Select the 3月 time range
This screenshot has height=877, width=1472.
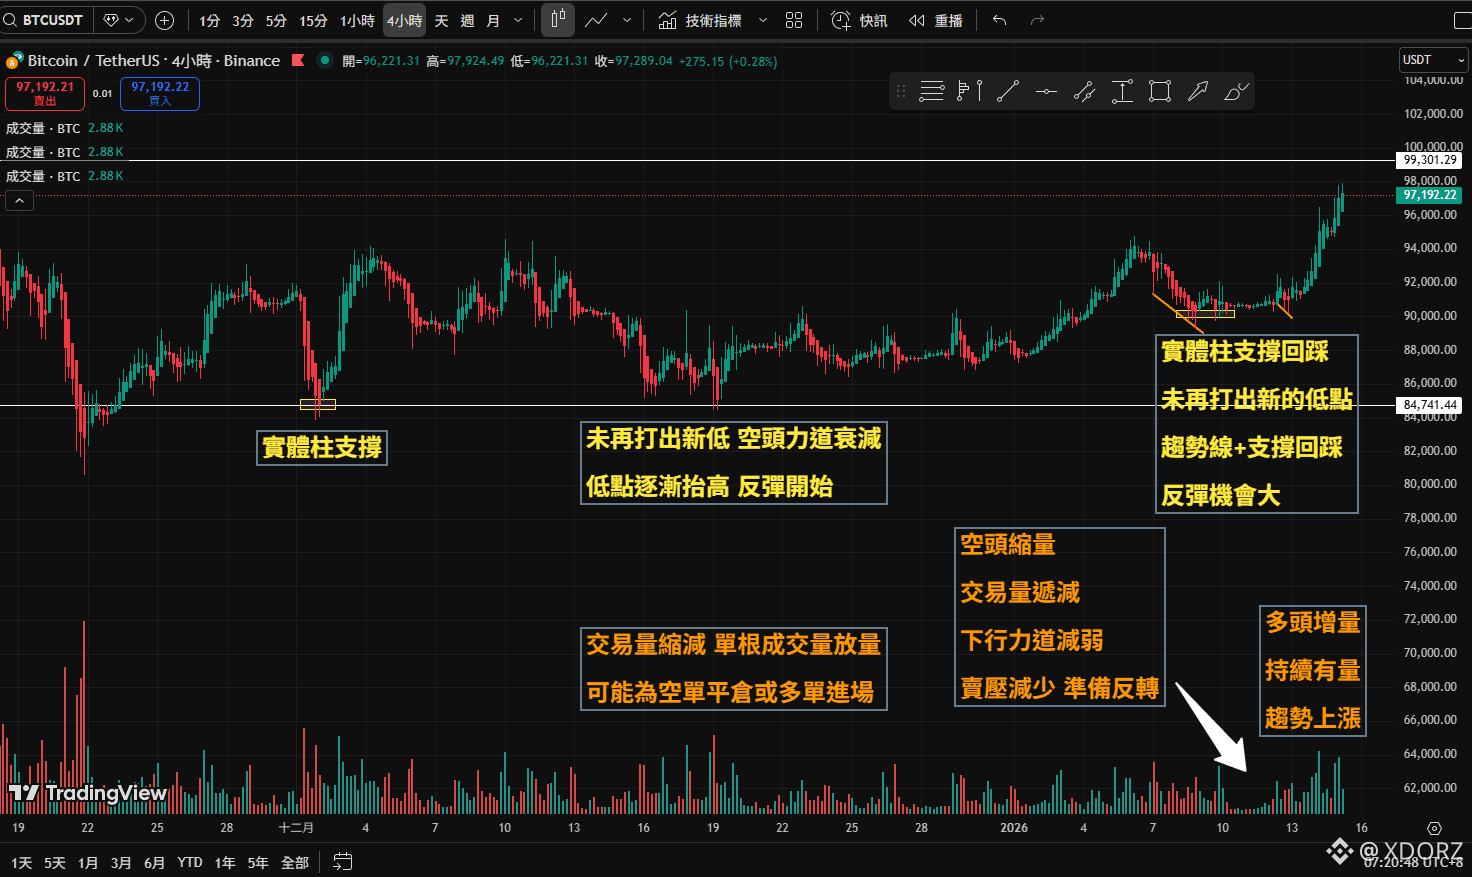(x=121, y=862)
